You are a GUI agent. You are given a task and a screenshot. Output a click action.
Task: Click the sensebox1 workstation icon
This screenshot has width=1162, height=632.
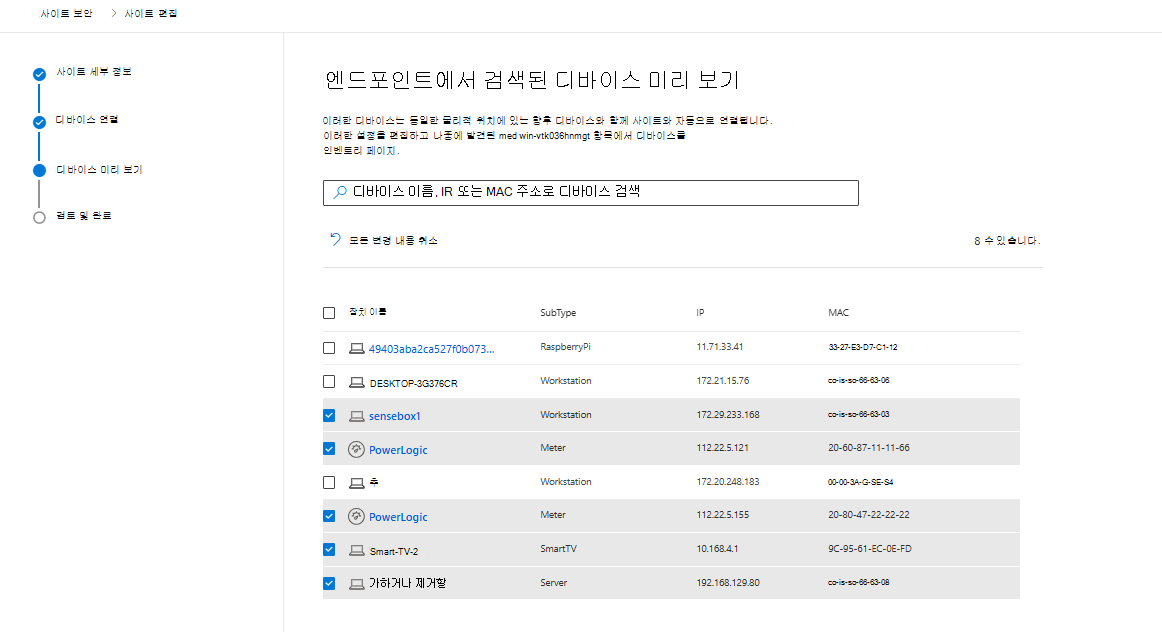(x=356, y=416)
